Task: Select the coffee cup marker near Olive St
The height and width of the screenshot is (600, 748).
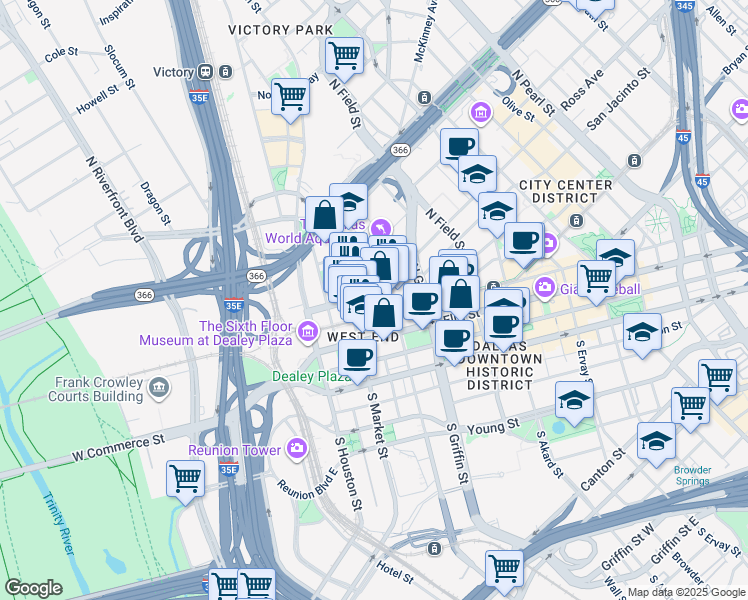Action: 459,147
